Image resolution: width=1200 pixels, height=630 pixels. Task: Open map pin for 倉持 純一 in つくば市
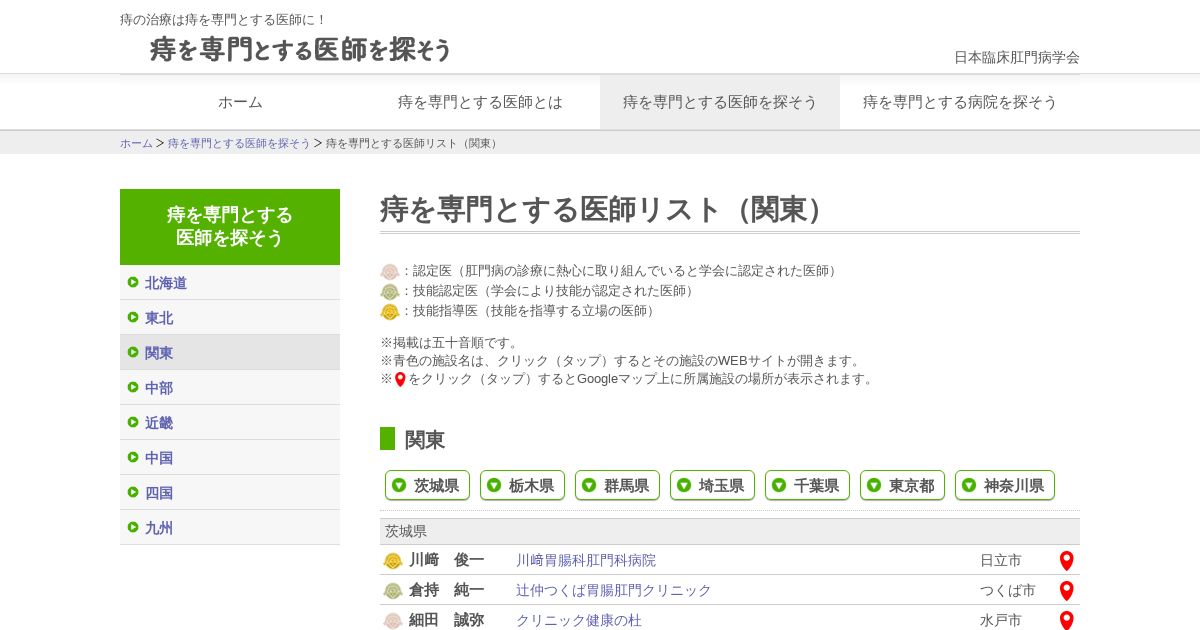click(1066, 591)
